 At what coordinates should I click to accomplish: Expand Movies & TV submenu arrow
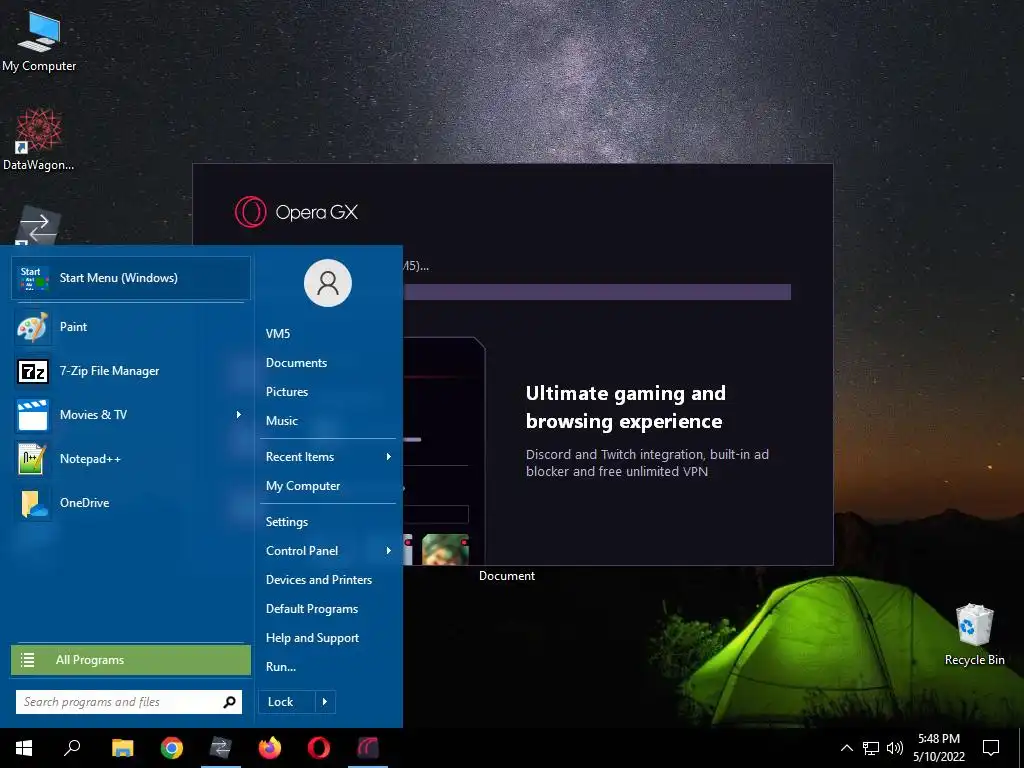[239, 415]
